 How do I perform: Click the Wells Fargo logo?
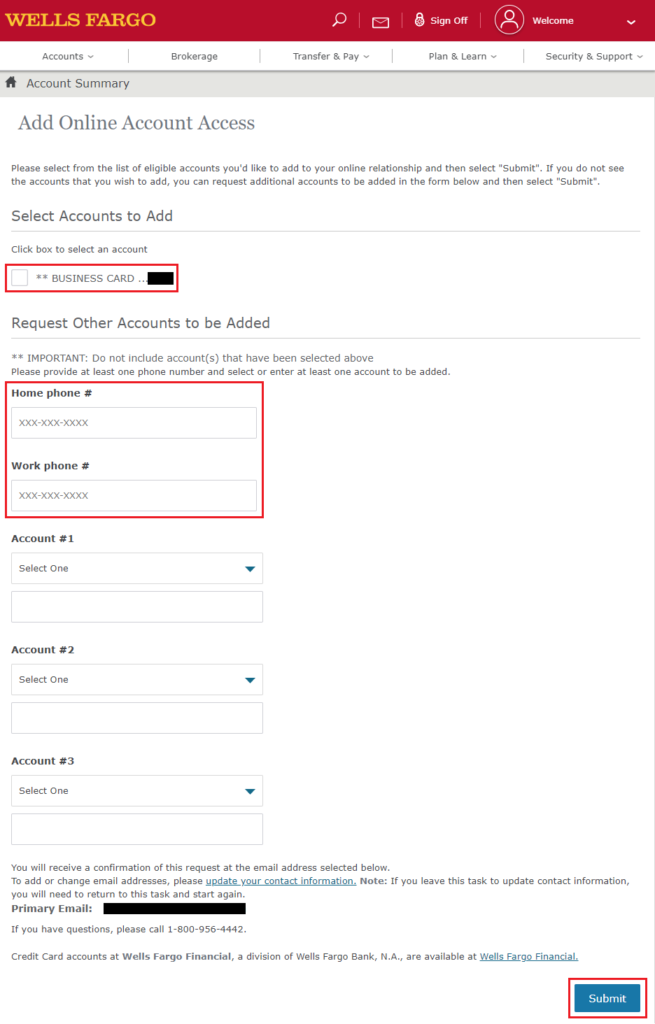80,20
